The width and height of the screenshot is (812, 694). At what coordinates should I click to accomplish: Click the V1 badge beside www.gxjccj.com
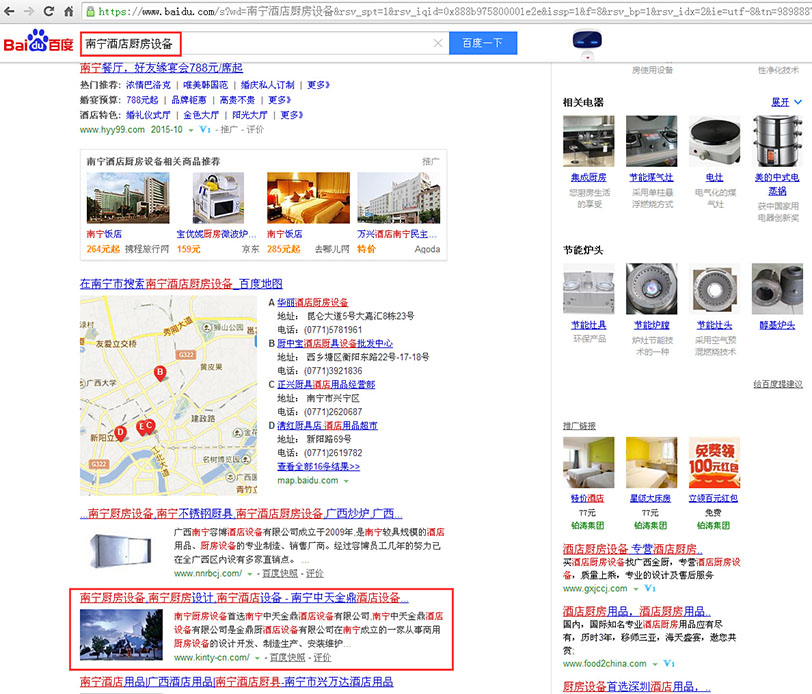point(650,588)
